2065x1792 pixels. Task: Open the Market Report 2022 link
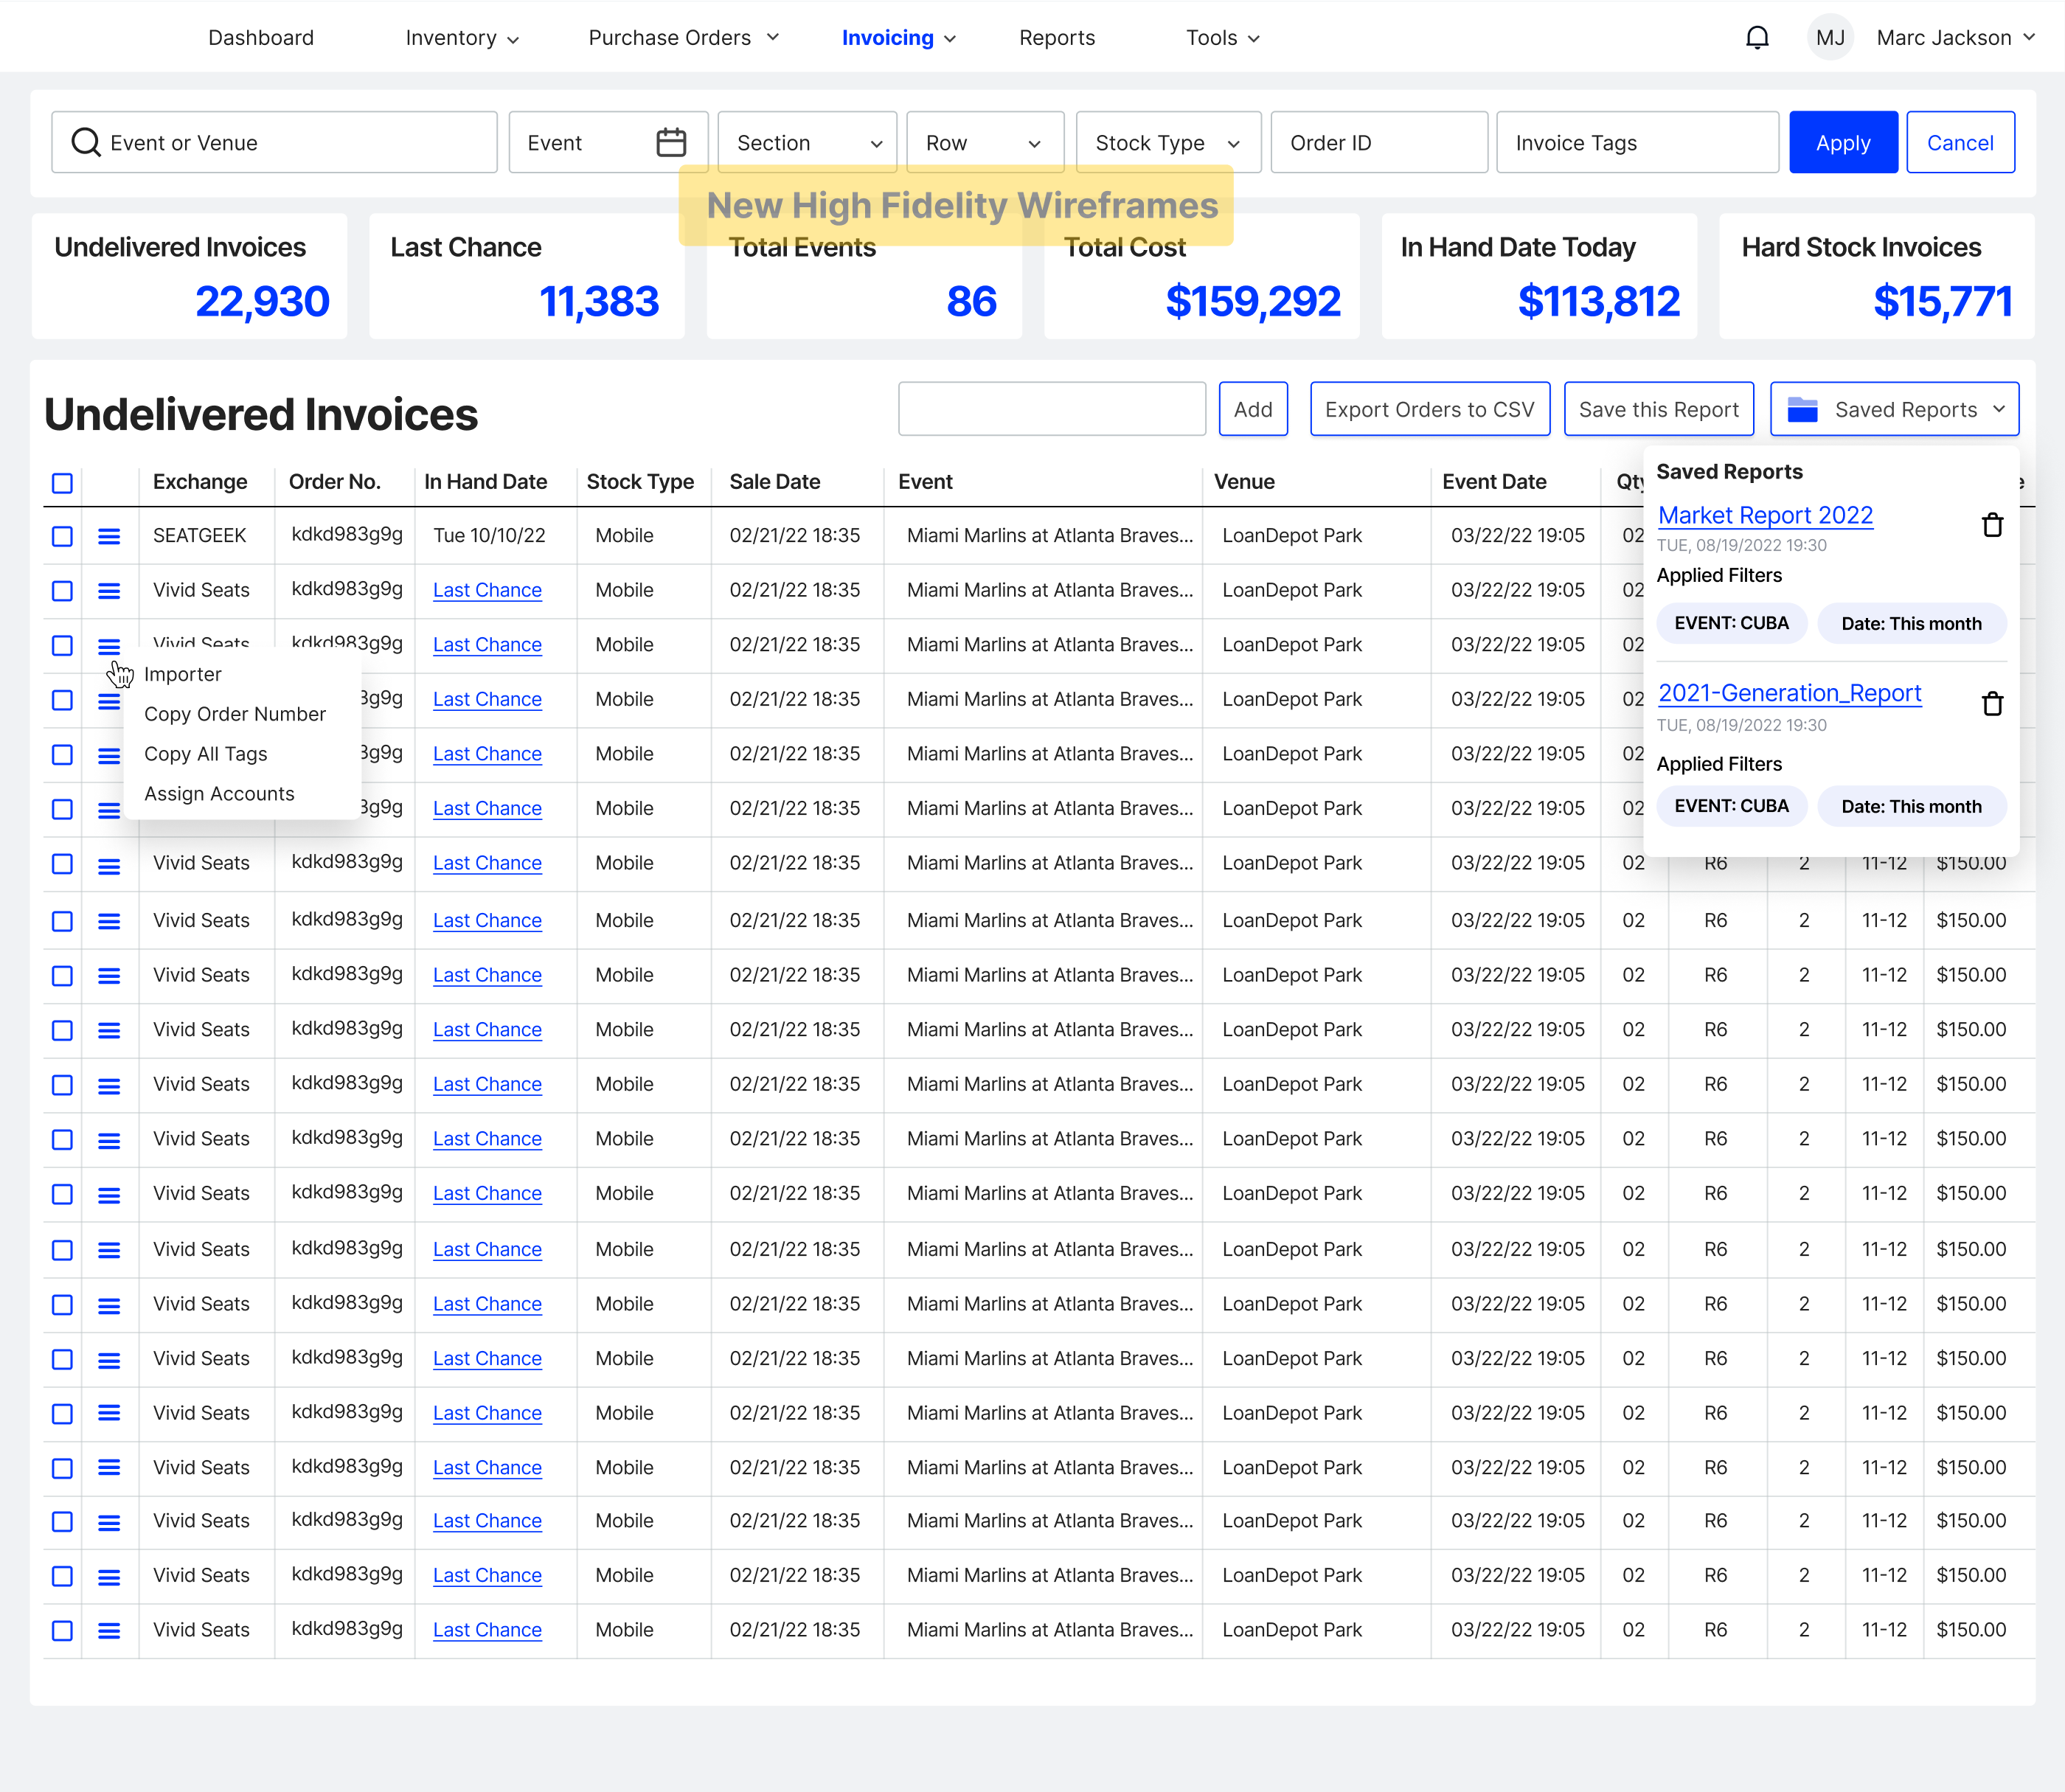(1765, 515)
